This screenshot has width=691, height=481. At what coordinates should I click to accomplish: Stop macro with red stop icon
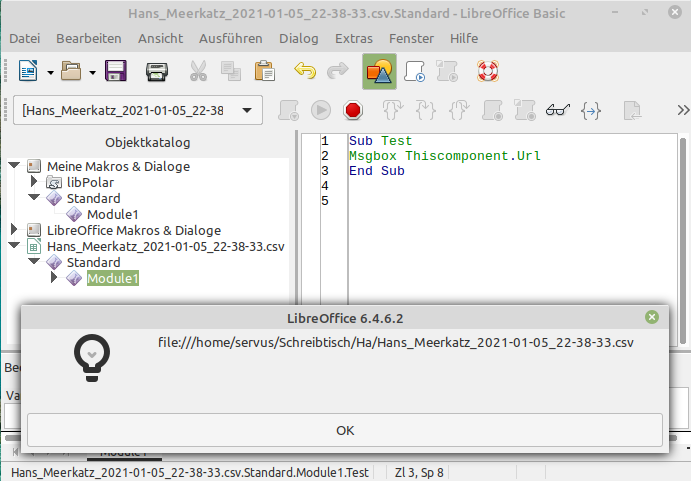coord(353,110)
